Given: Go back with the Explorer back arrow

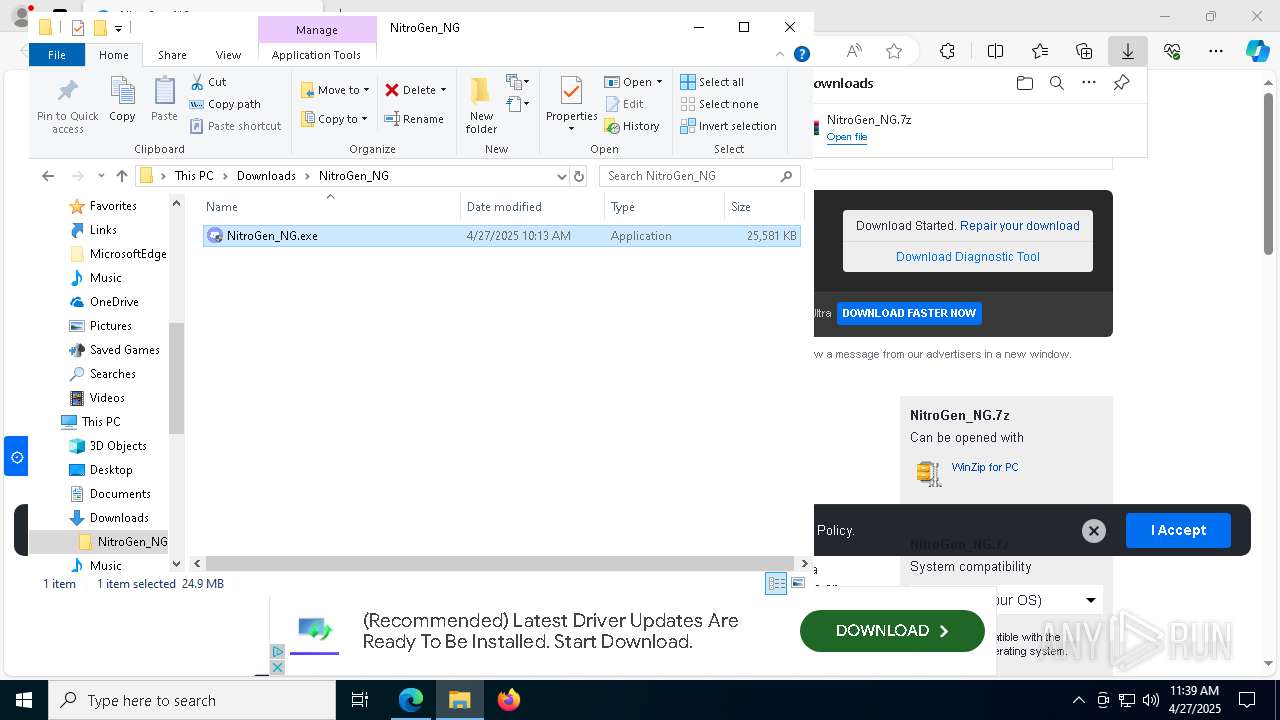Looking at the screenshot, I should [48, 176].
